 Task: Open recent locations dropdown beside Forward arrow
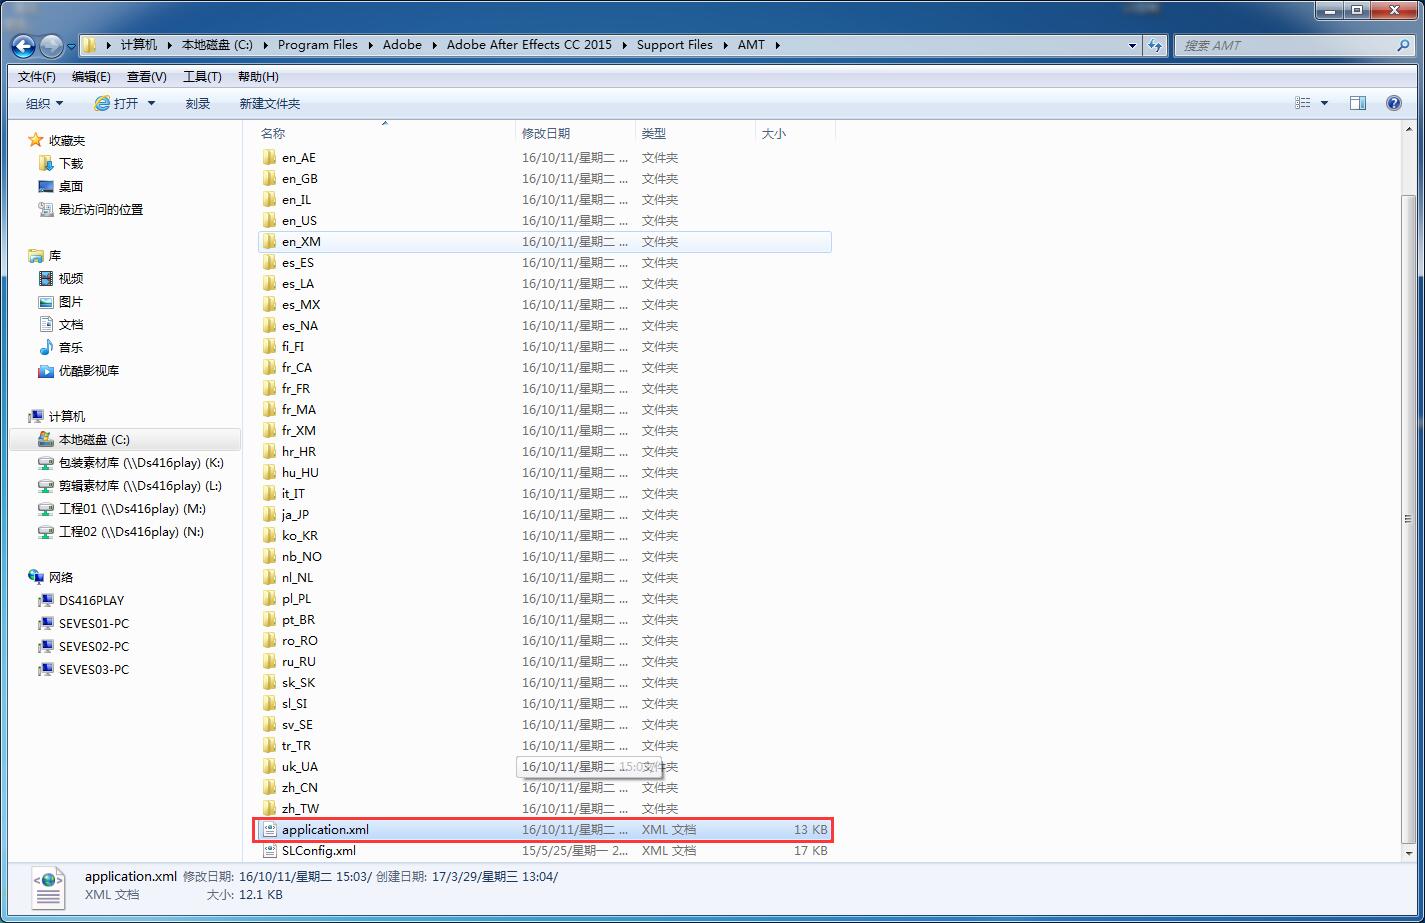click(71, 46)
